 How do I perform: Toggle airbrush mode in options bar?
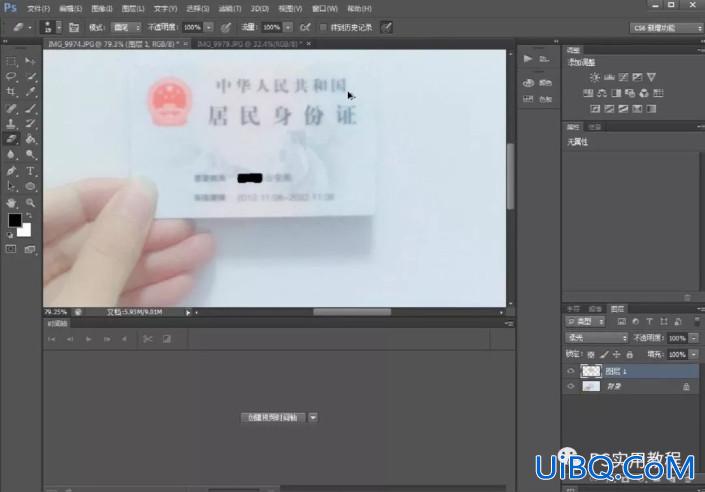[305, 27]
